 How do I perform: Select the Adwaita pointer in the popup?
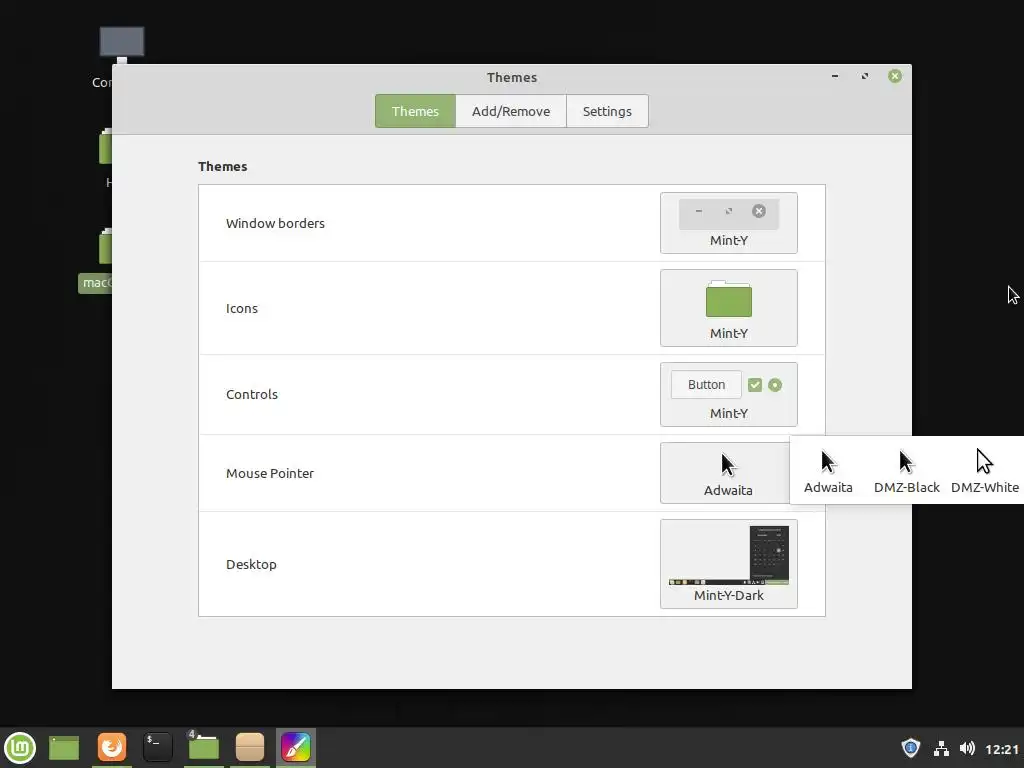(828, 472)
